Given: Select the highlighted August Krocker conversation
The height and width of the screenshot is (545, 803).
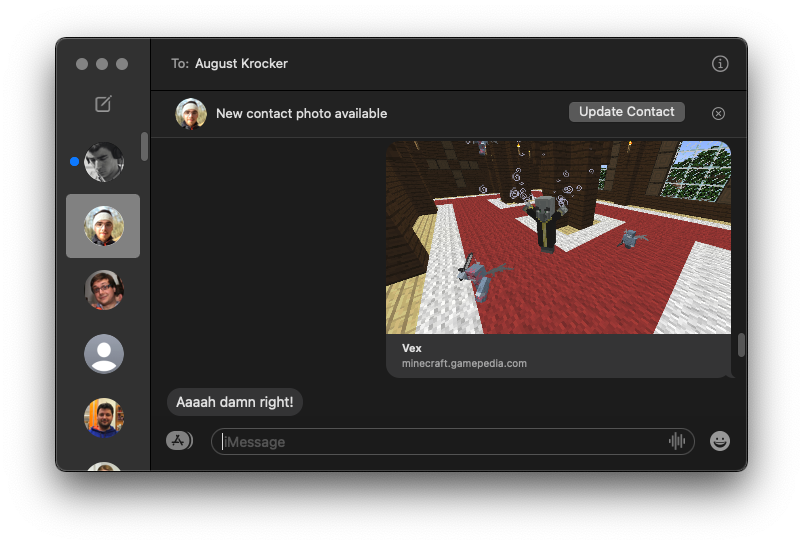Looking at the screenshot, I should pyautogui.click(x=103, y=226).
